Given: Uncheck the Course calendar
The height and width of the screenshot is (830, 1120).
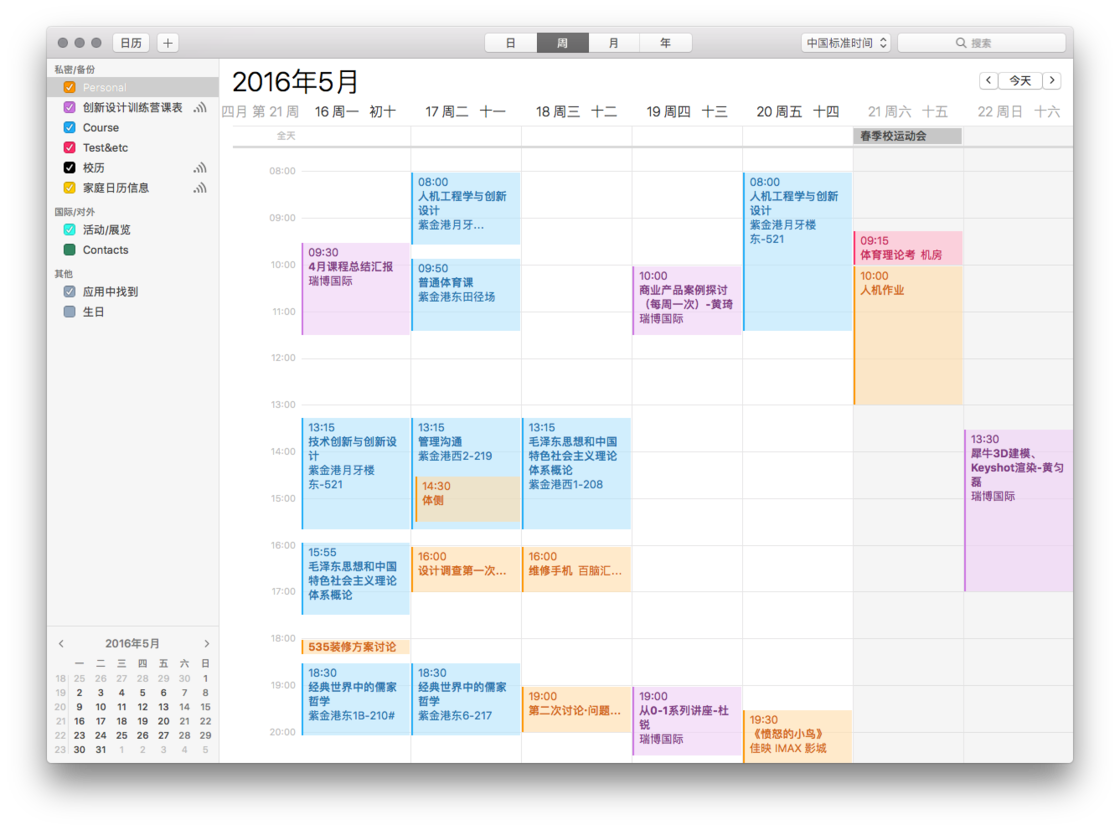Looking at the screenshot, I should click(x=69, y=127).
